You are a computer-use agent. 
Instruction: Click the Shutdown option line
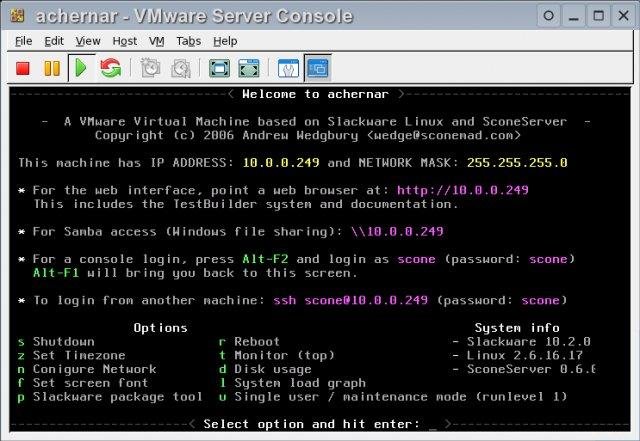(x=56, y=342)
